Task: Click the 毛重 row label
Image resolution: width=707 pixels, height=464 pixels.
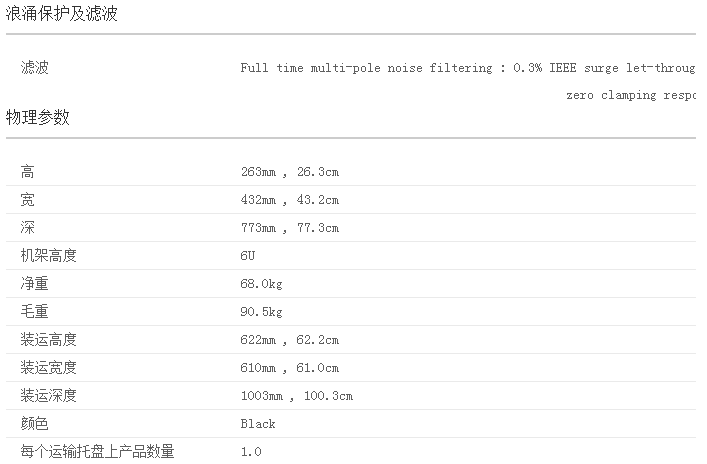Action: pyautogui.click(x=35, y=312)
